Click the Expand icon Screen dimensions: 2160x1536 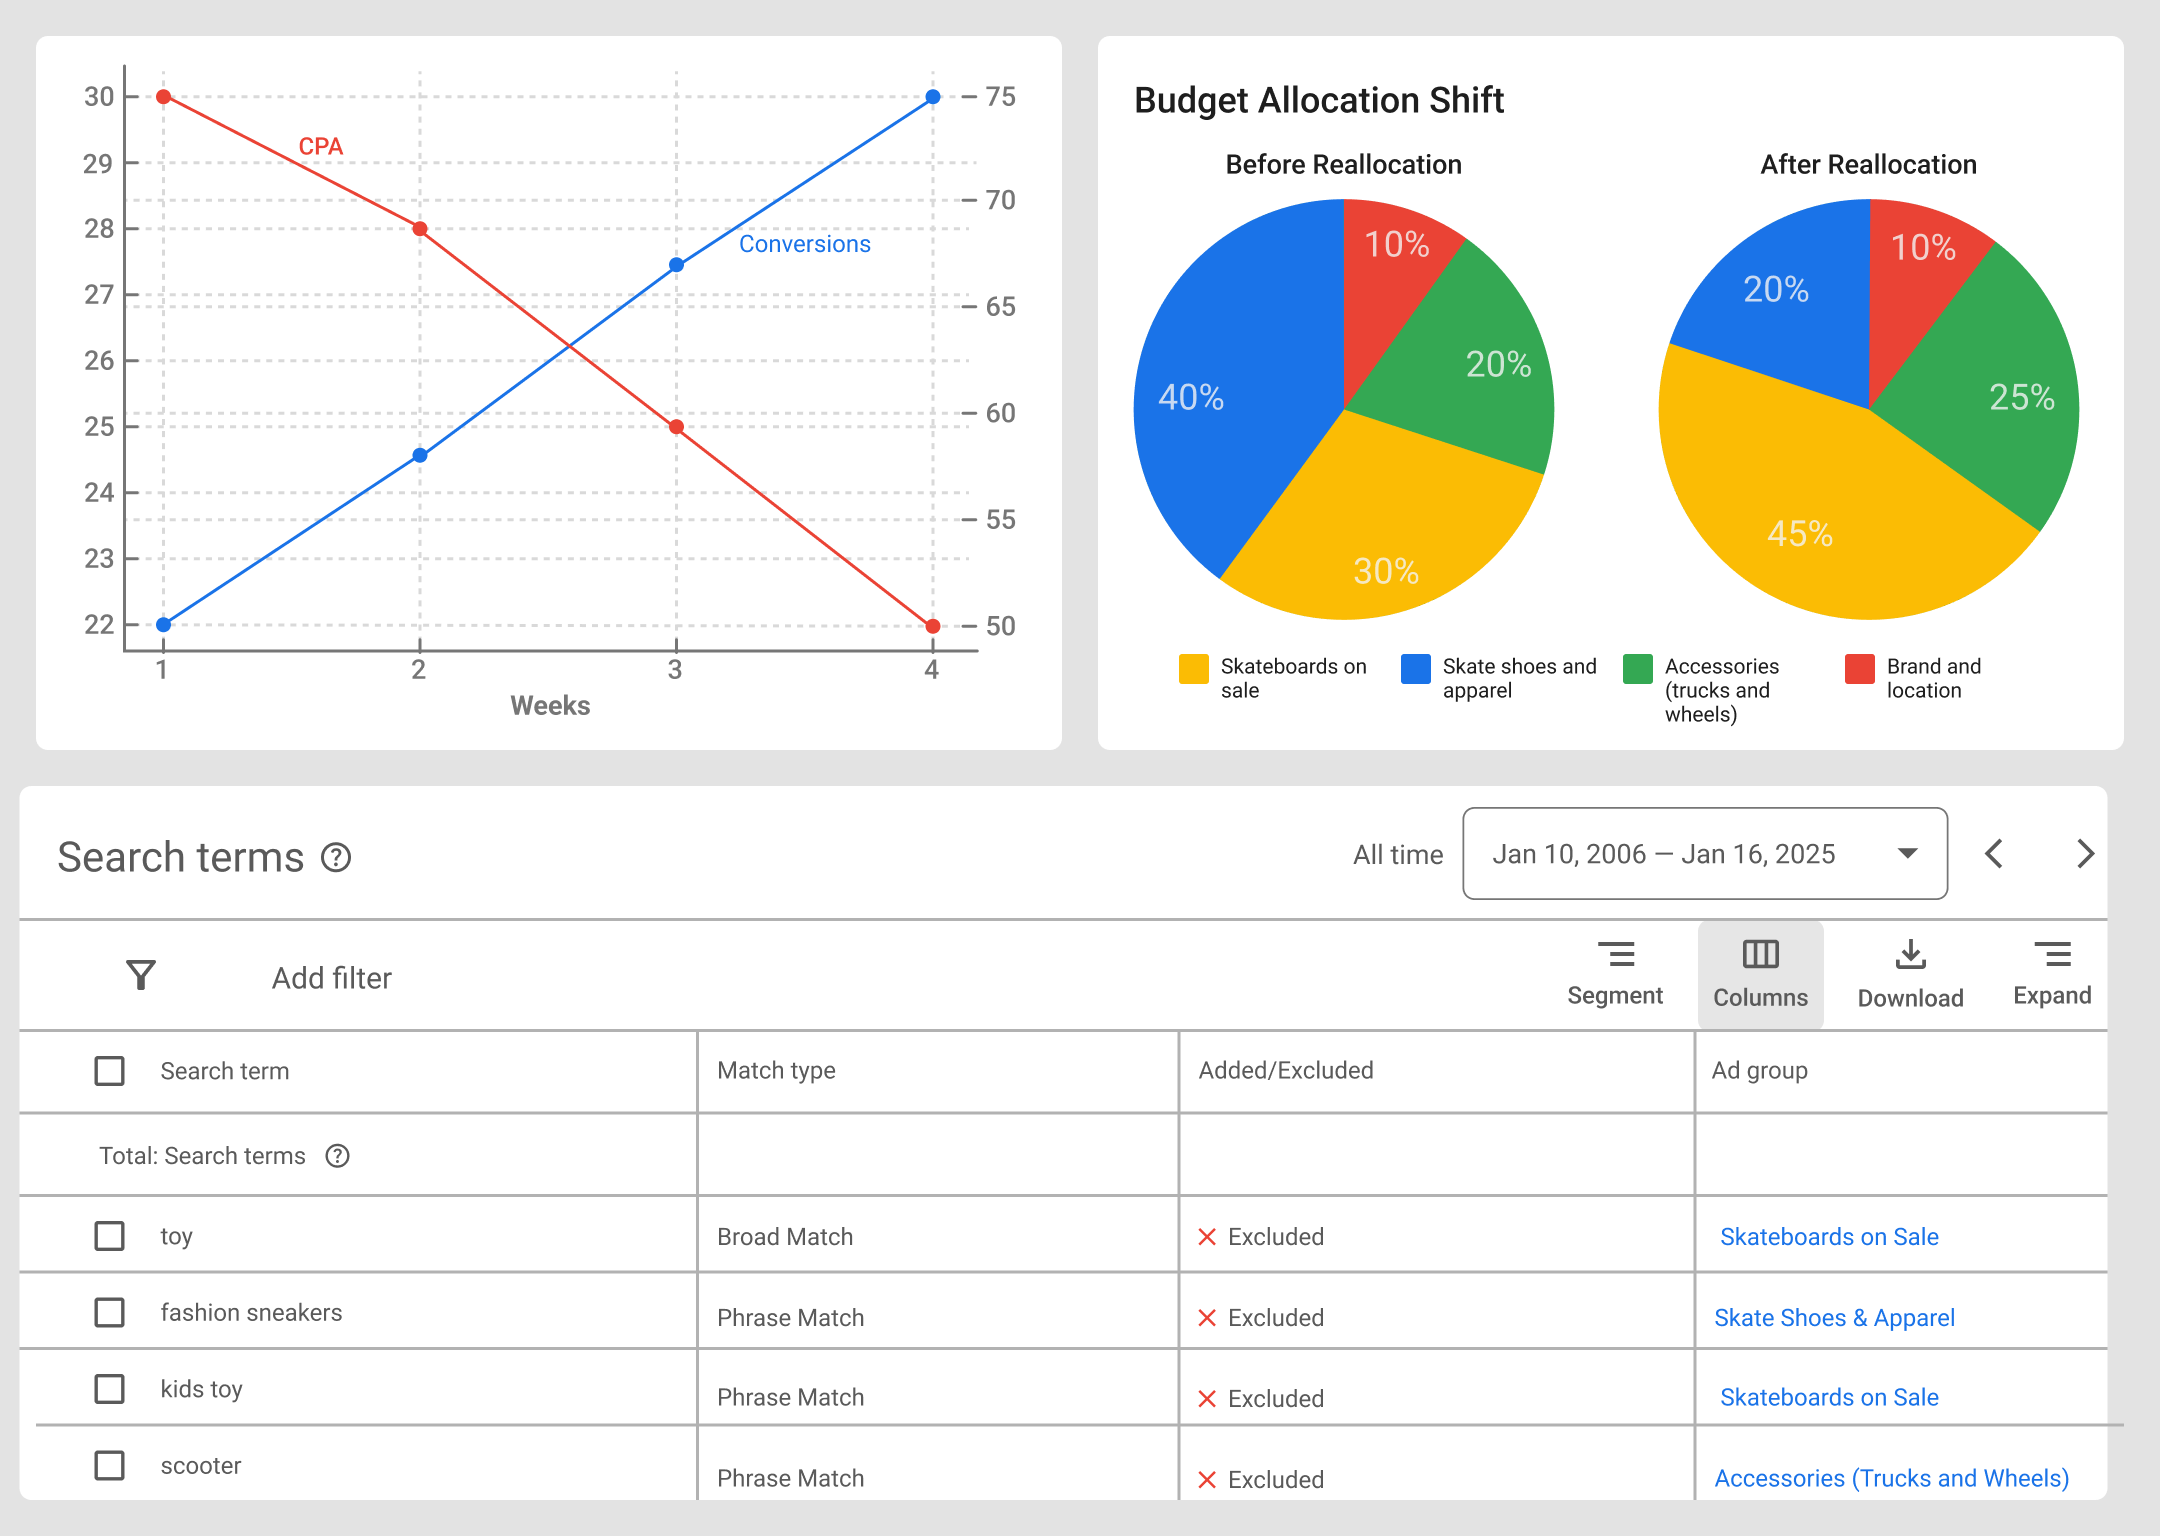click(x=2053, y=955)
